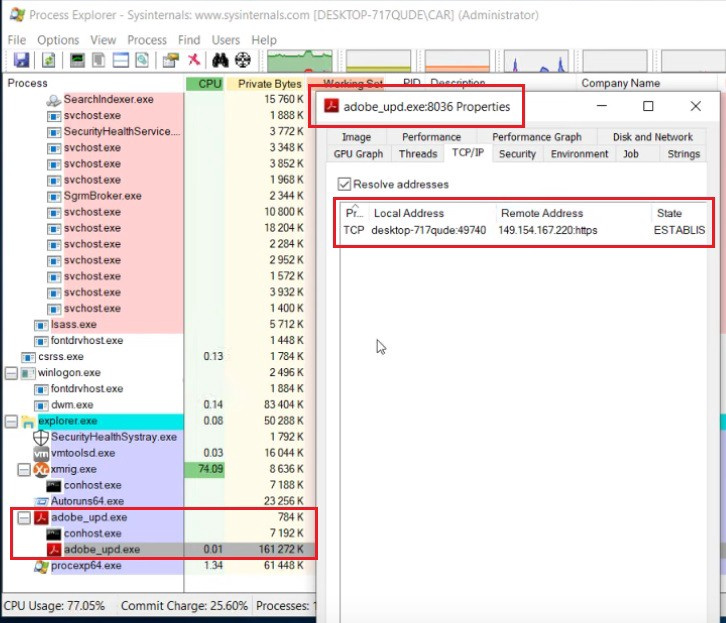Switch to the Threads tab
The height and width of the screenshot is (623, 726).
pos(417,154)
